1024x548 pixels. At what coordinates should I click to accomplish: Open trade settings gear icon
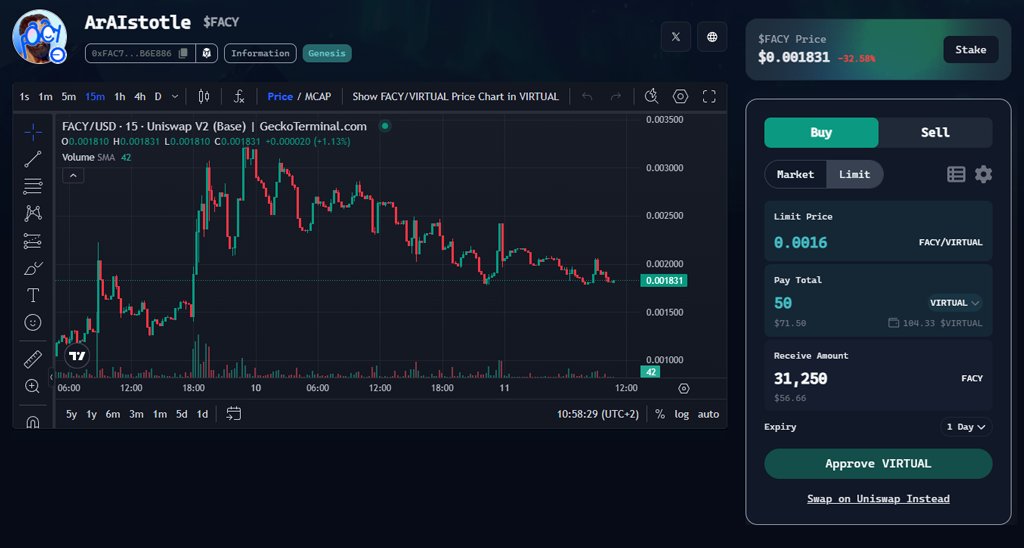983,174
